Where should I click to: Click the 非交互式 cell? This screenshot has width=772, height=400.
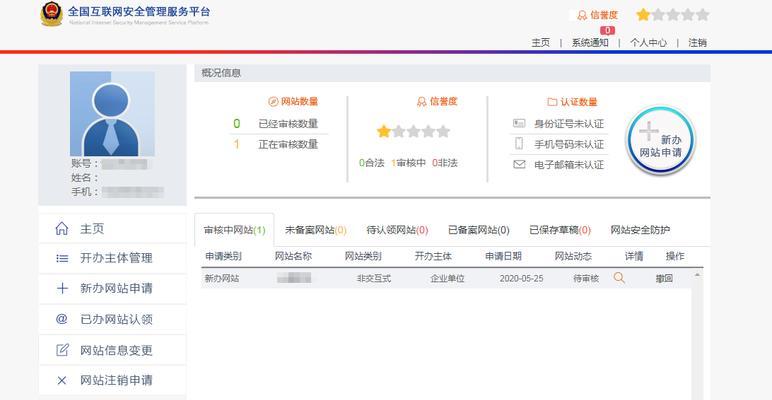coord(374,278)
